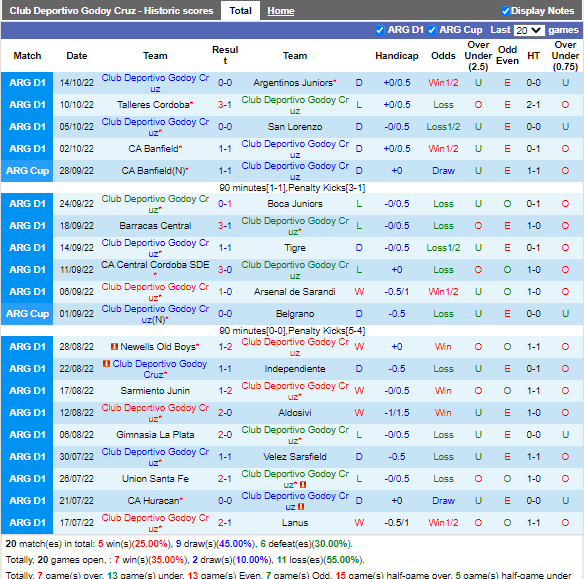Click the 3-1 score against Talleres Cordoba

pyautogui.click(x=225, y=105)
